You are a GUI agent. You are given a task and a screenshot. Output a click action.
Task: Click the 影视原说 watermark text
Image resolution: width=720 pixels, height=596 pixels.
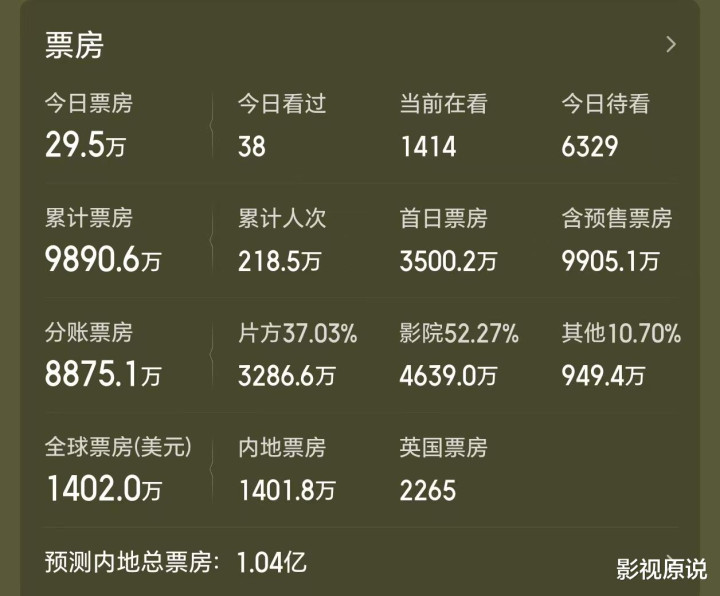[x=661, y=567]
